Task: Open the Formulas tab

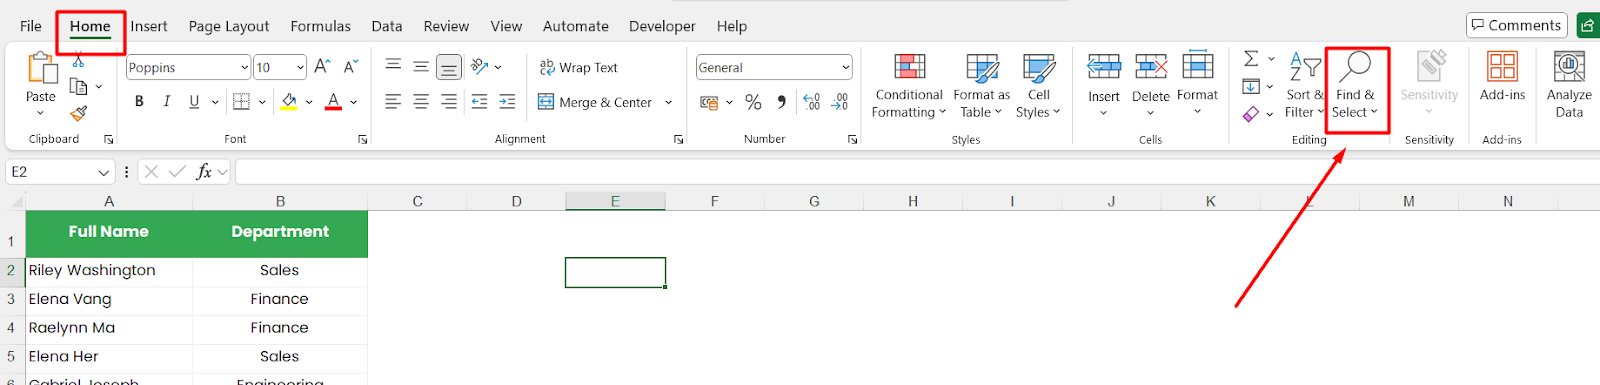Action: pos(320,26)
